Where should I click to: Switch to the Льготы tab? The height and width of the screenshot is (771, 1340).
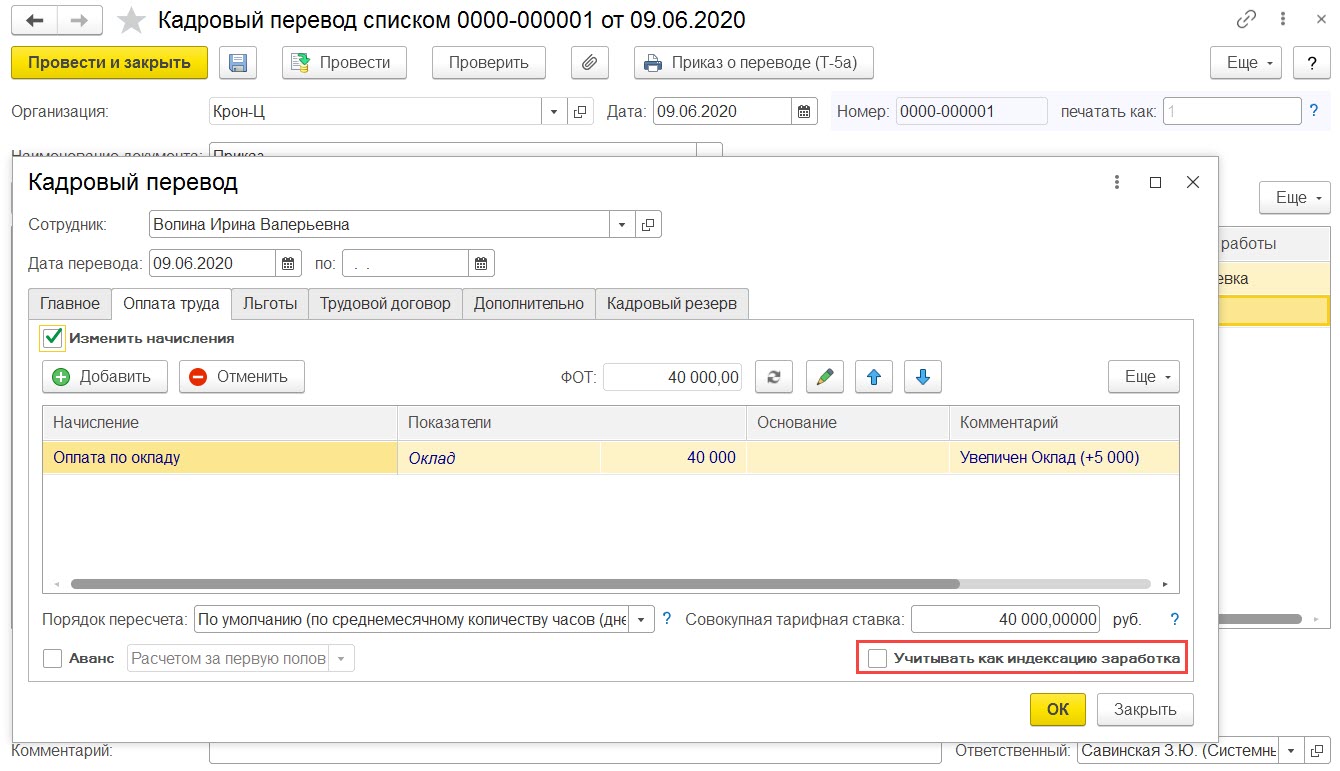[270, 303]
